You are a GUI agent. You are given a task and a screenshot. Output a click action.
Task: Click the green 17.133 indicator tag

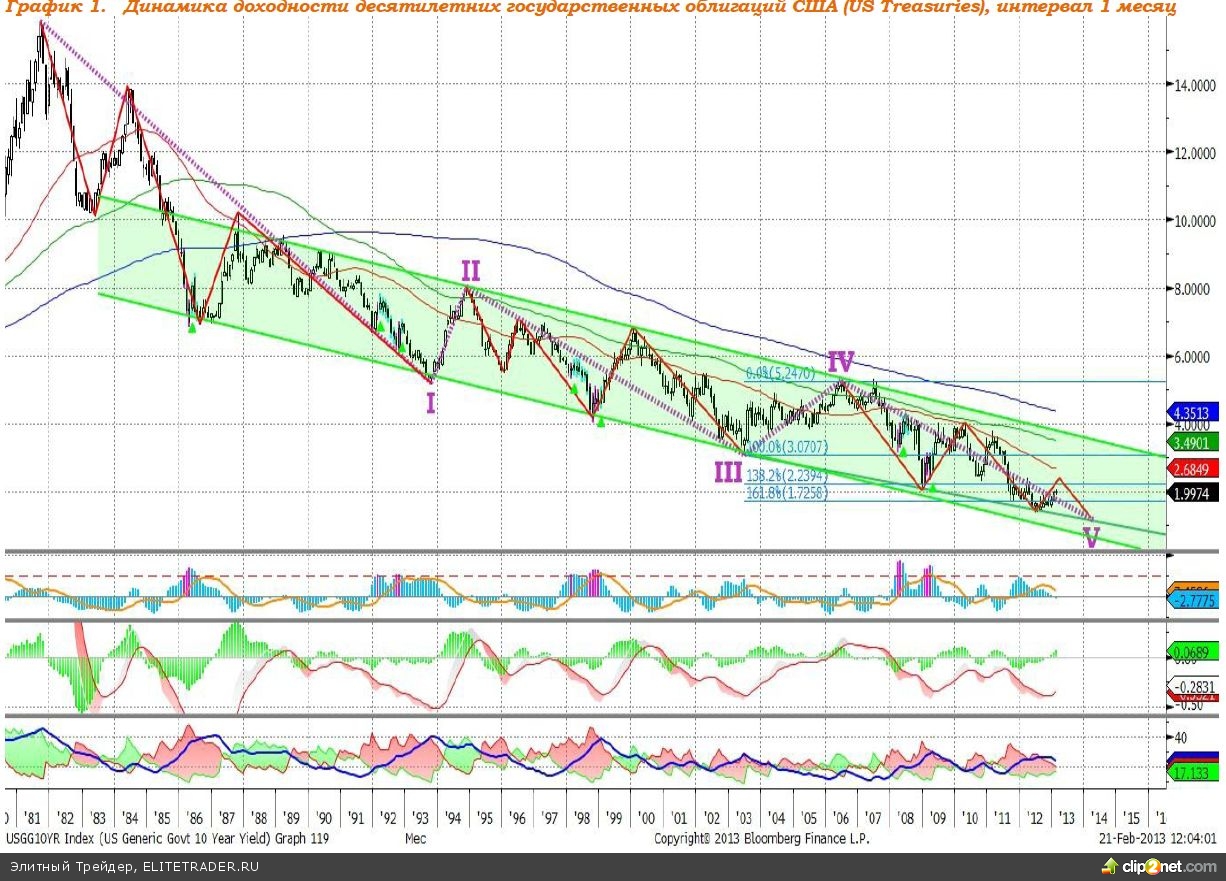1194,774
